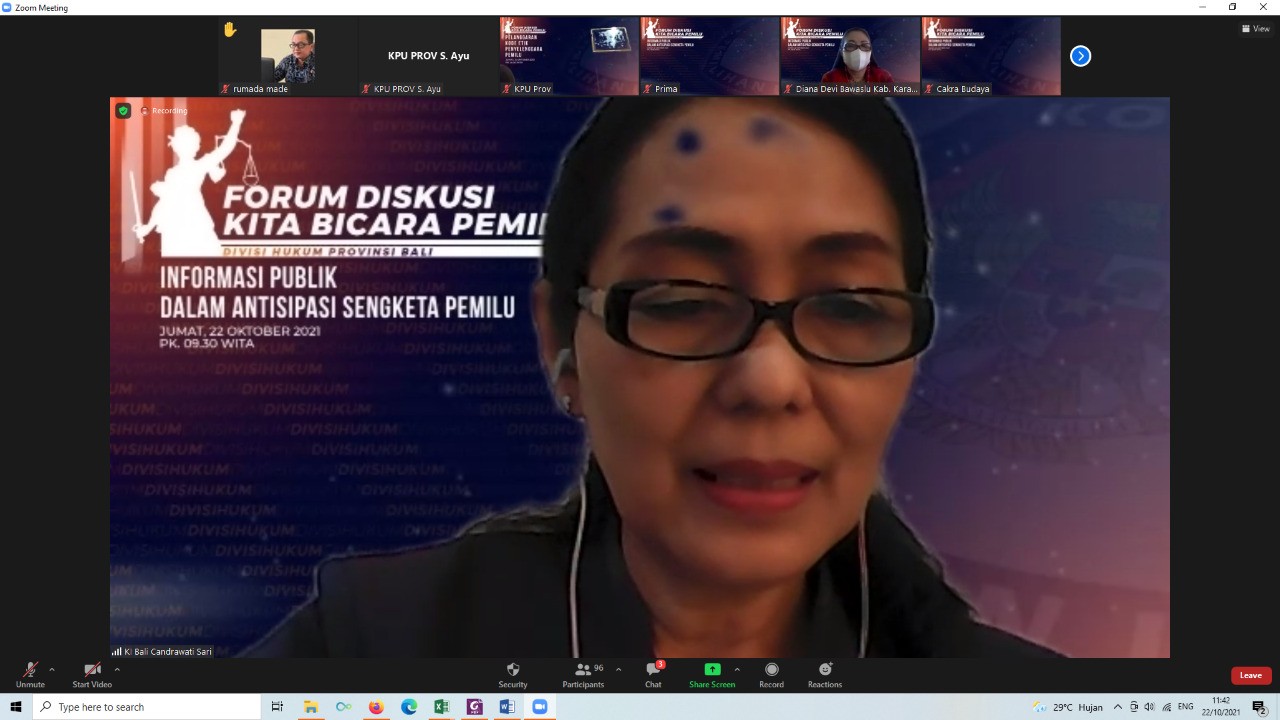
Task: Open the Reactions menu
Action: click(x=825, y=674)
